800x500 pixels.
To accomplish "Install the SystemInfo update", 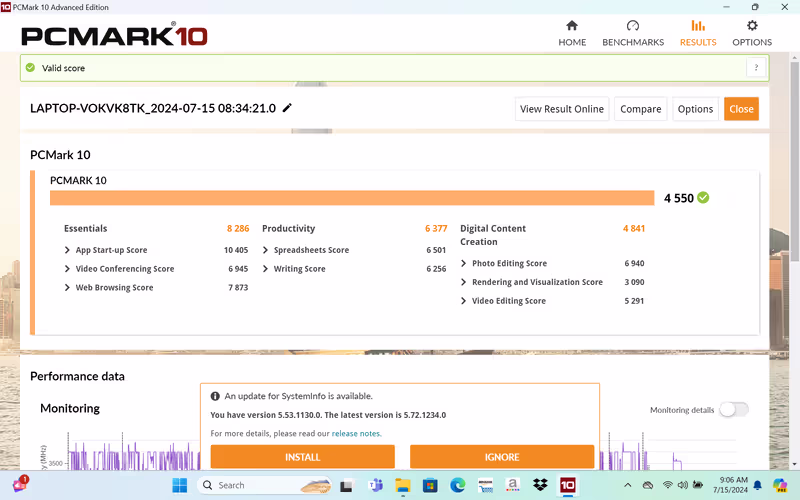I will pos(302,457).
